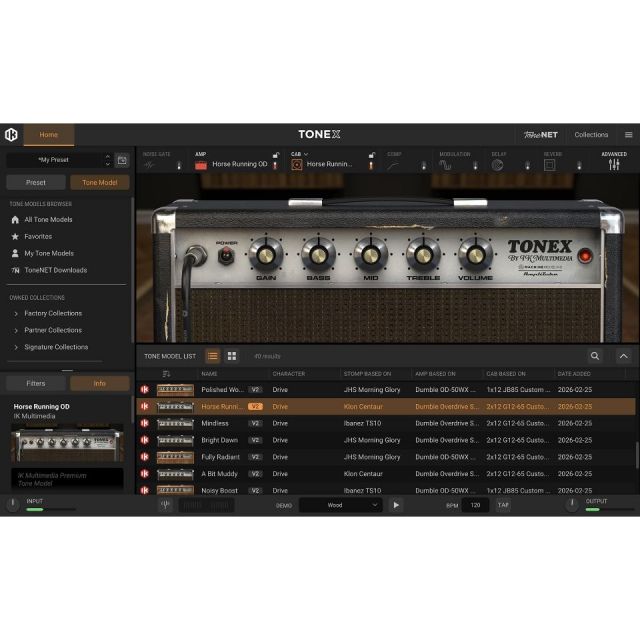Screen dimensions: 640x640
Task: Click IK icon on Mindless row
Action: 144,423
